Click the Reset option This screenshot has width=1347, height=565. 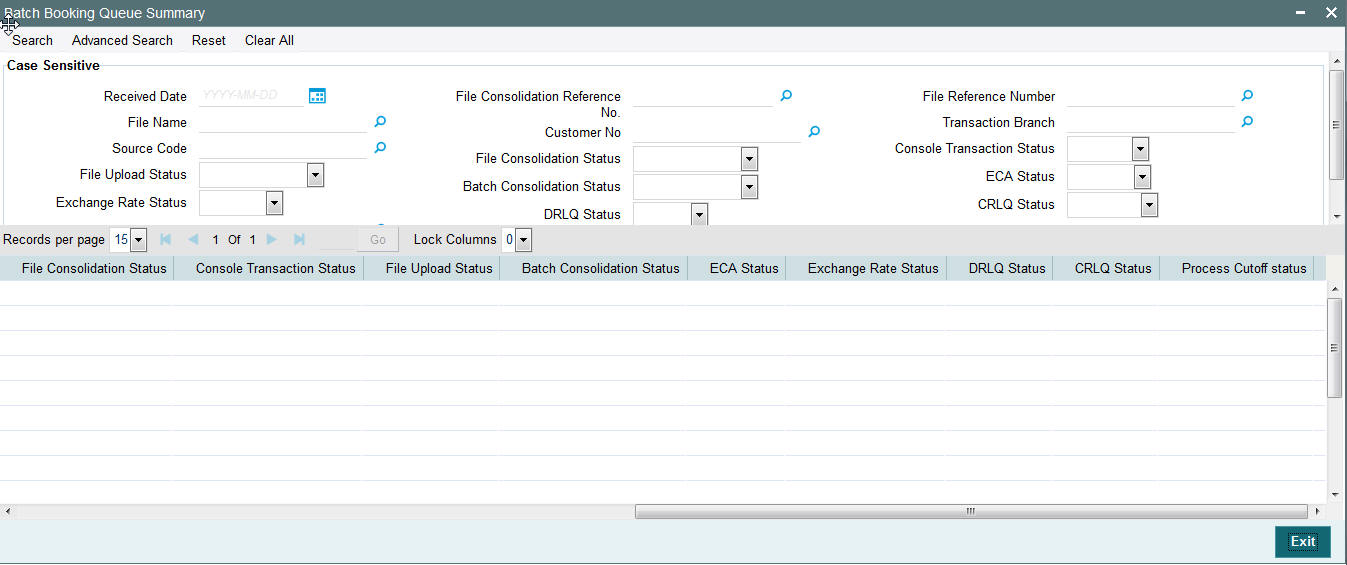209,40
